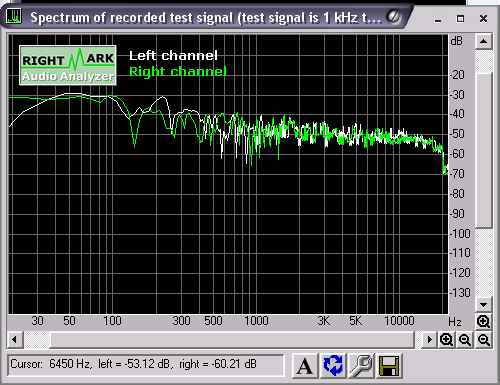
Task: Zoom out vertically with the corner minus magnifier
Action: 483,340
